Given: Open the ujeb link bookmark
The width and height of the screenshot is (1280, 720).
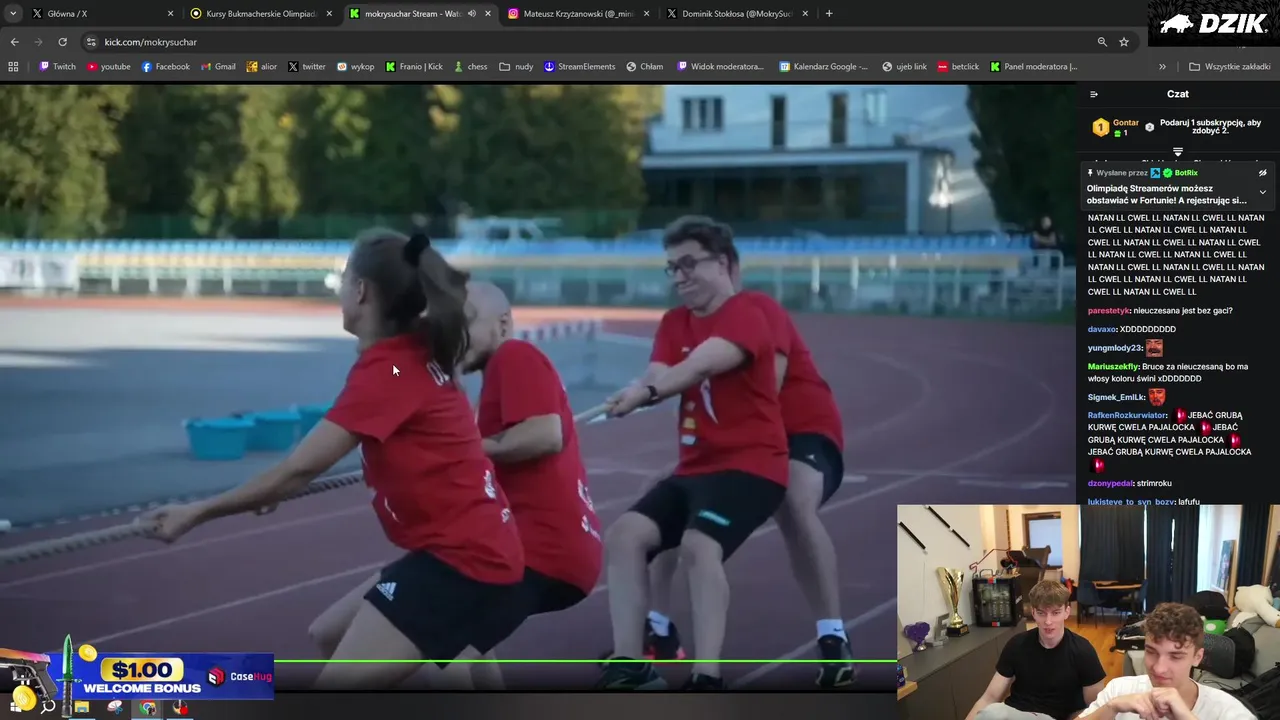Looking at the screenshot, I should pos(904,67).
